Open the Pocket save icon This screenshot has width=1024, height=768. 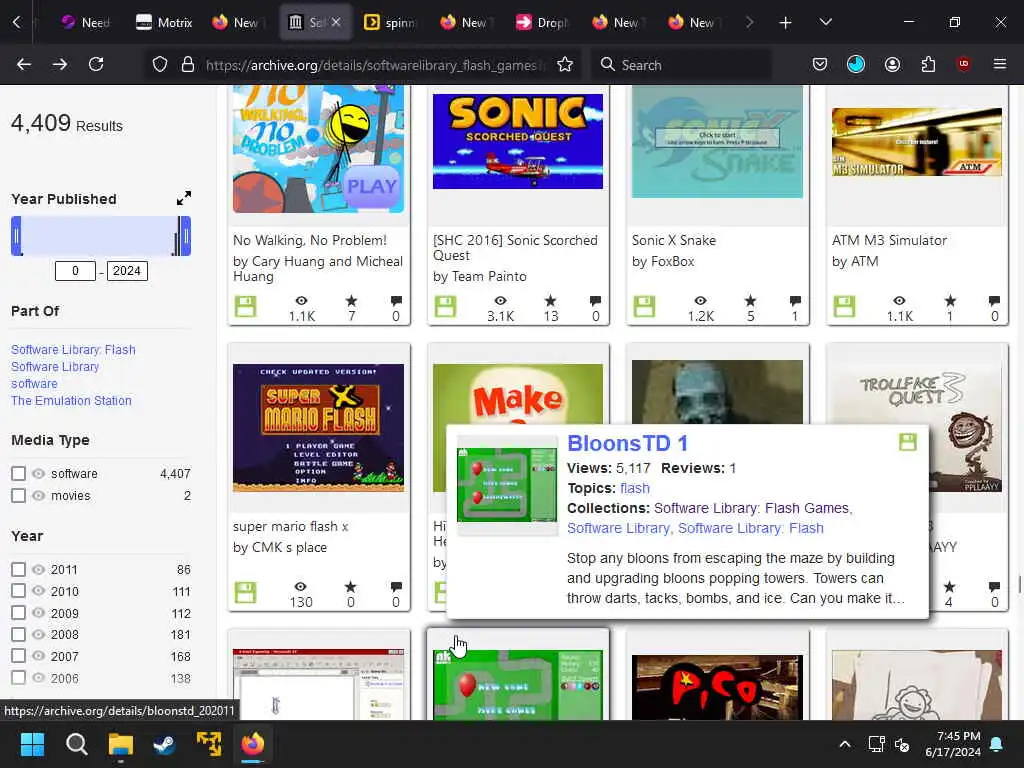(x=820, y=65)
